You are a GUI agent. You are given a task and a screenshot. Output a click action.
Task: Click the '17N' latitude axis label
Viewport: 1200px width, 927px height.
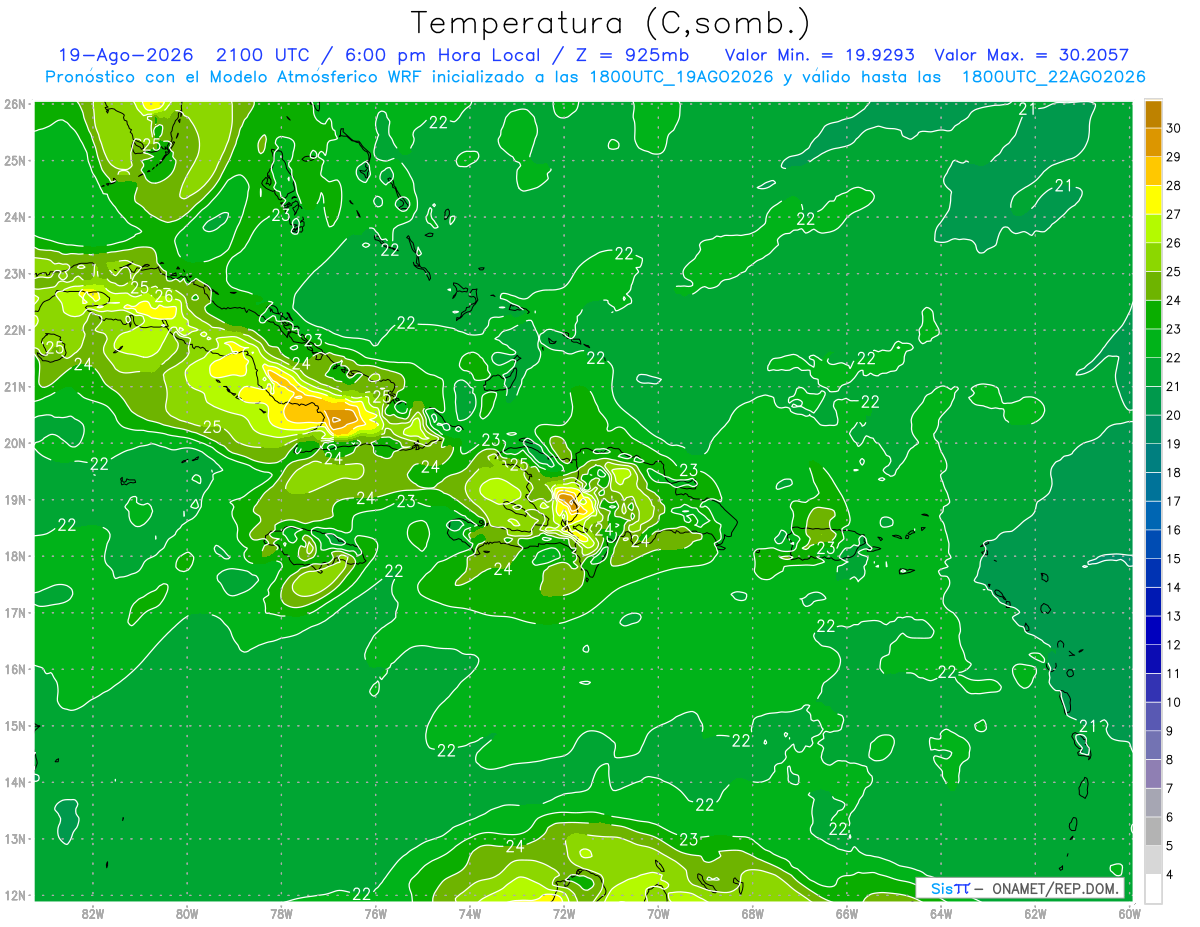15,612
